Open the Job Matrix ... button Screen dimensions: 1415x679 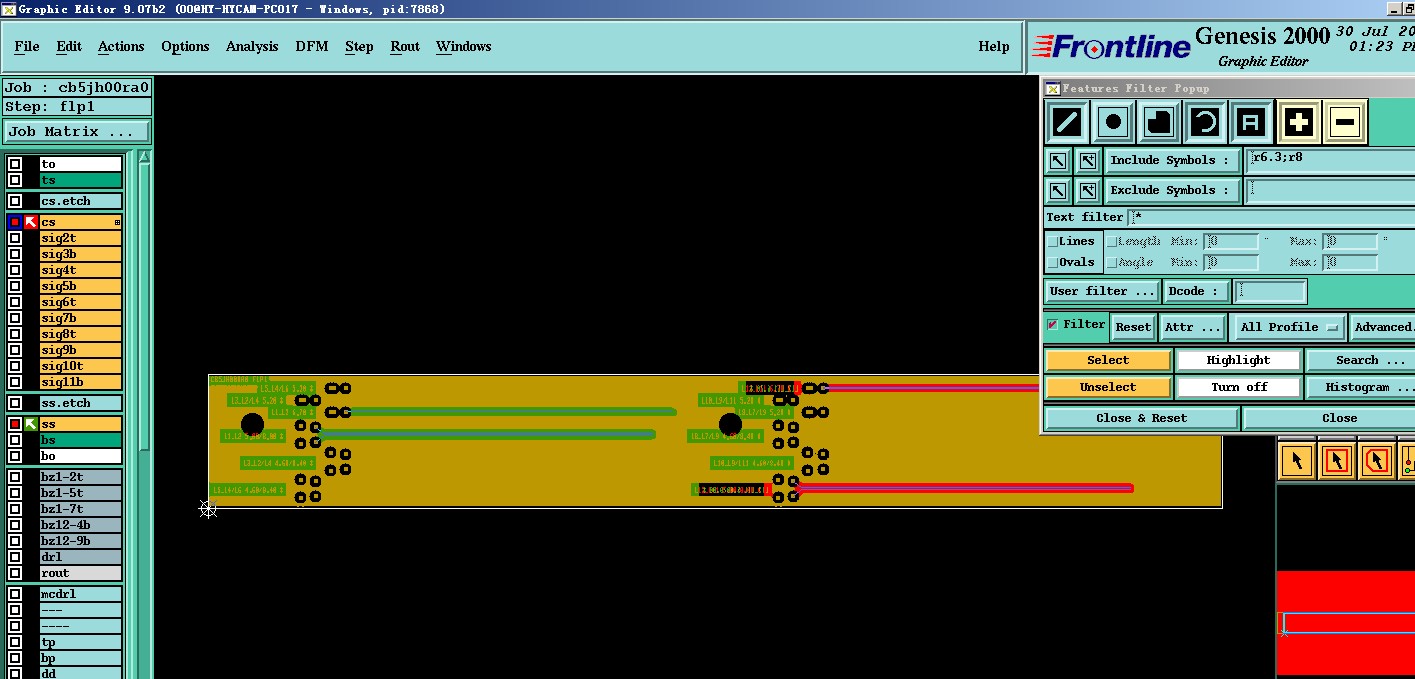point(77,131)
